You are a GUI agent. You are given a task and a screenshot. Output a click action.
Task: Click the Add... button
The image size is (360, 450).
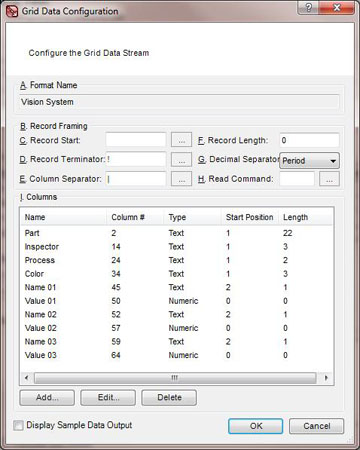(47, 398)
